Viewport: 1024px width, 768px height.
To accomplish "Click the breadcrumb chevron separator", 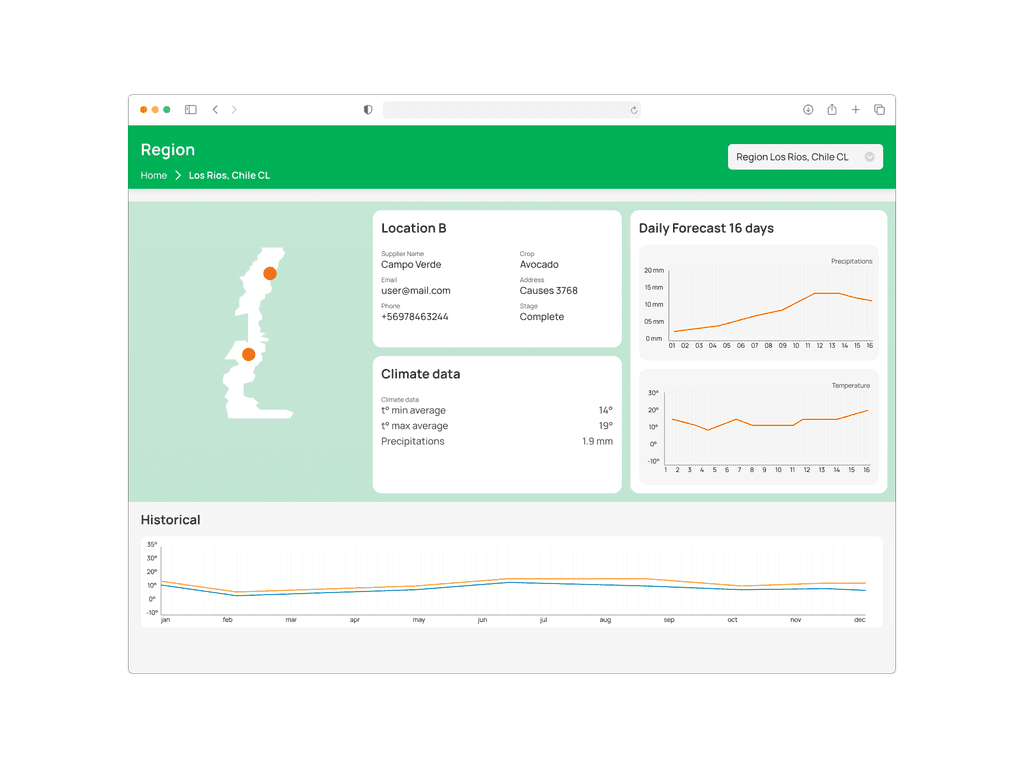I will [x=178, y=175].
